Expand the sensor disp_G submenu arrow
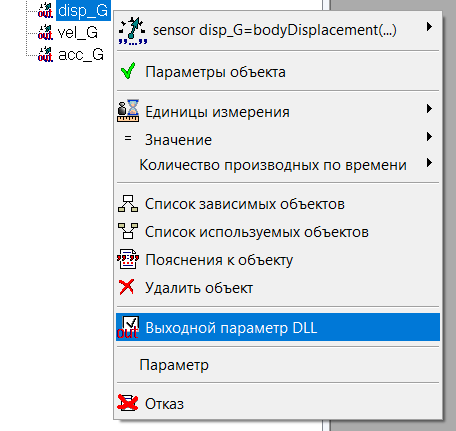Viewport: 456px width, 431px height. (x=429, y=27)
